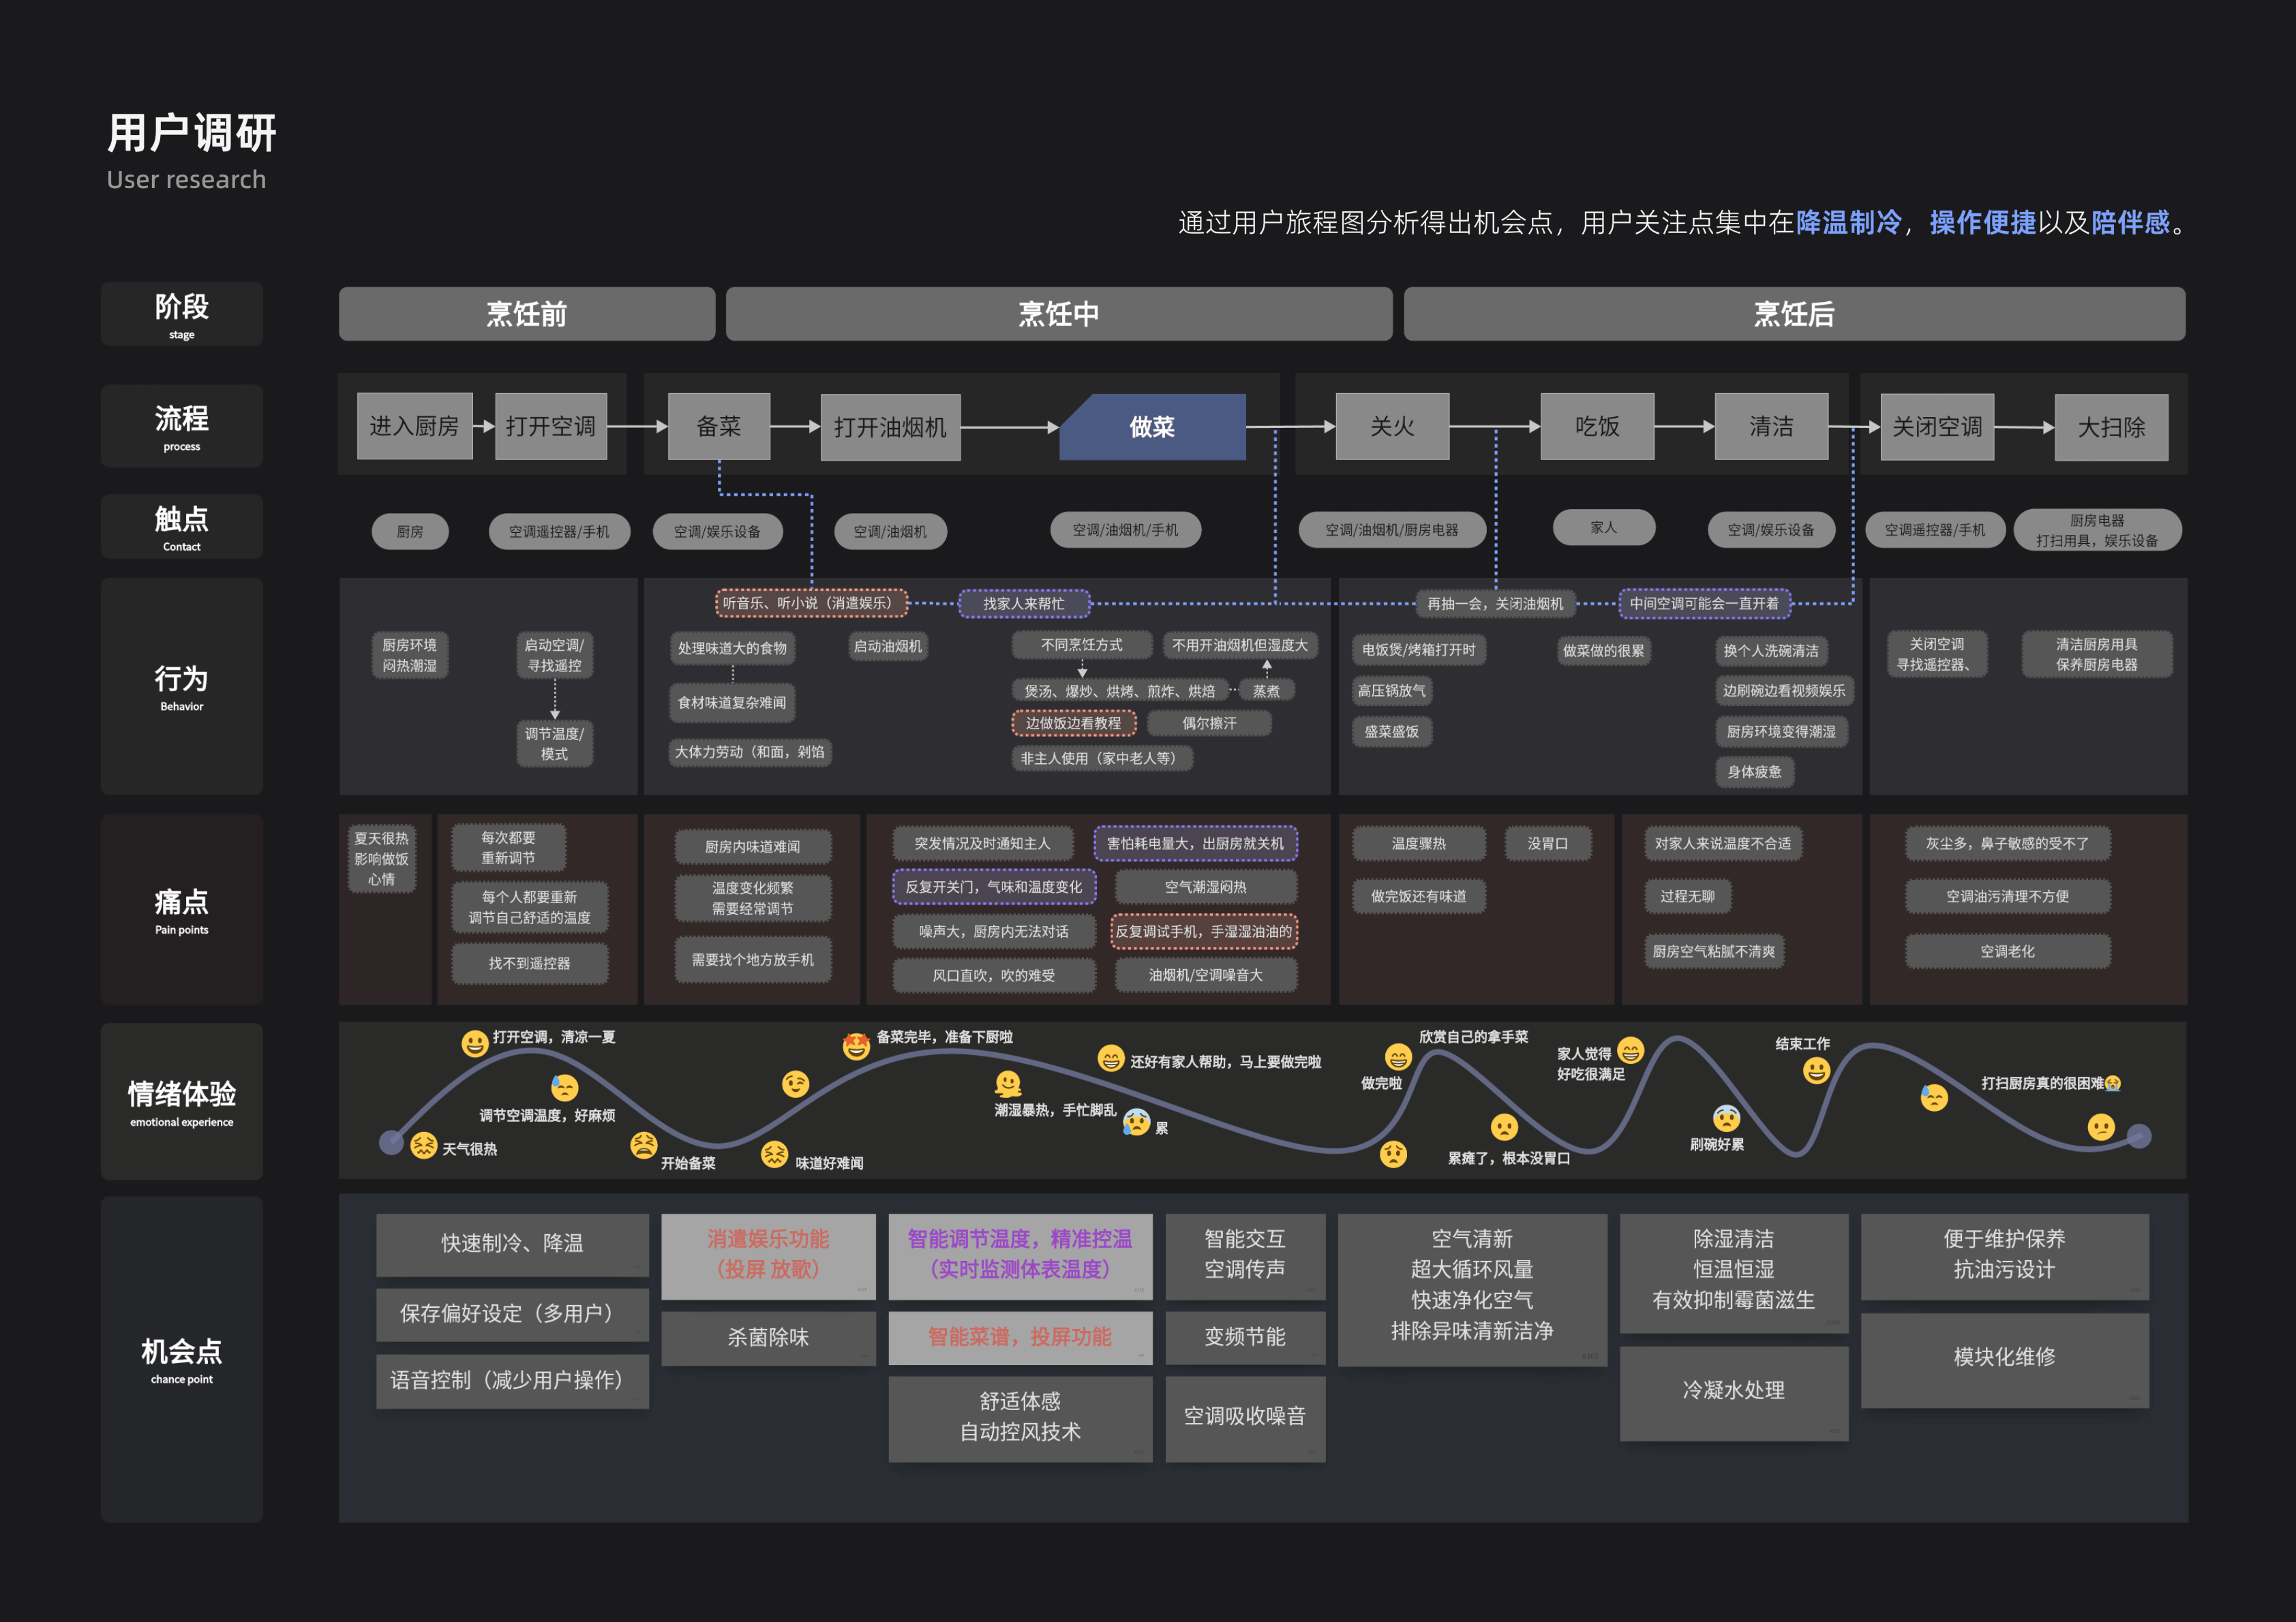Viewport: 2296px width, 1622px height.
Task: Click the smiley emoji under 结束工作
Action: click(1816, 1071)
